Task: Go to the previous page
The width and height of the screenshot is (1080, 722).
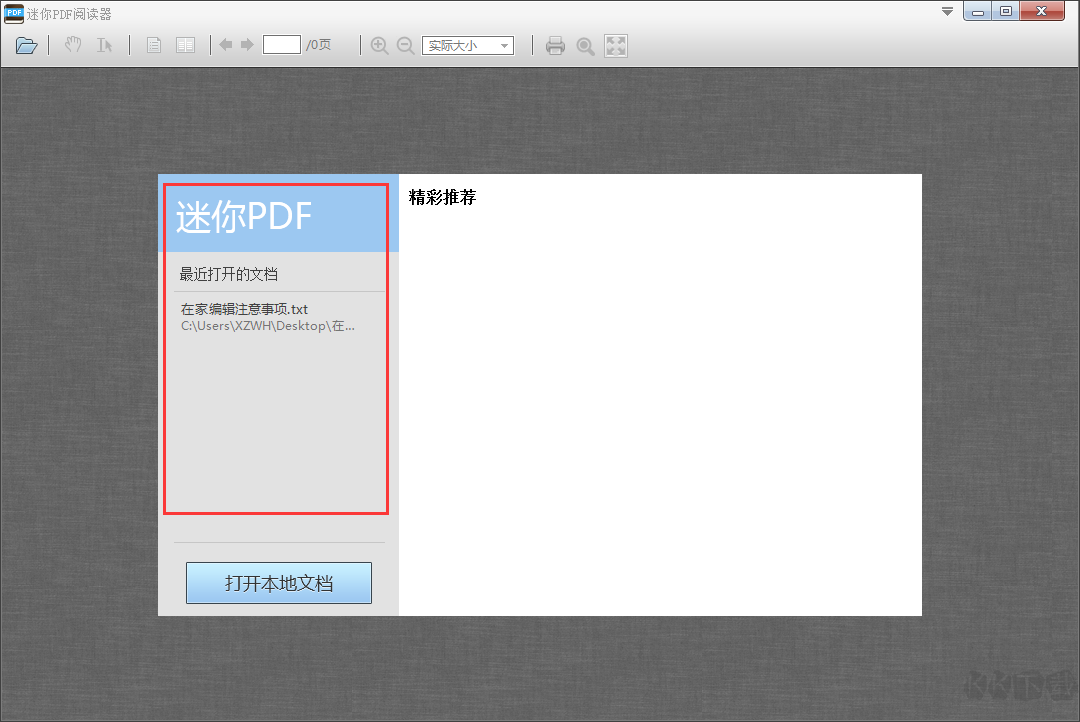Action: point(225,44)
